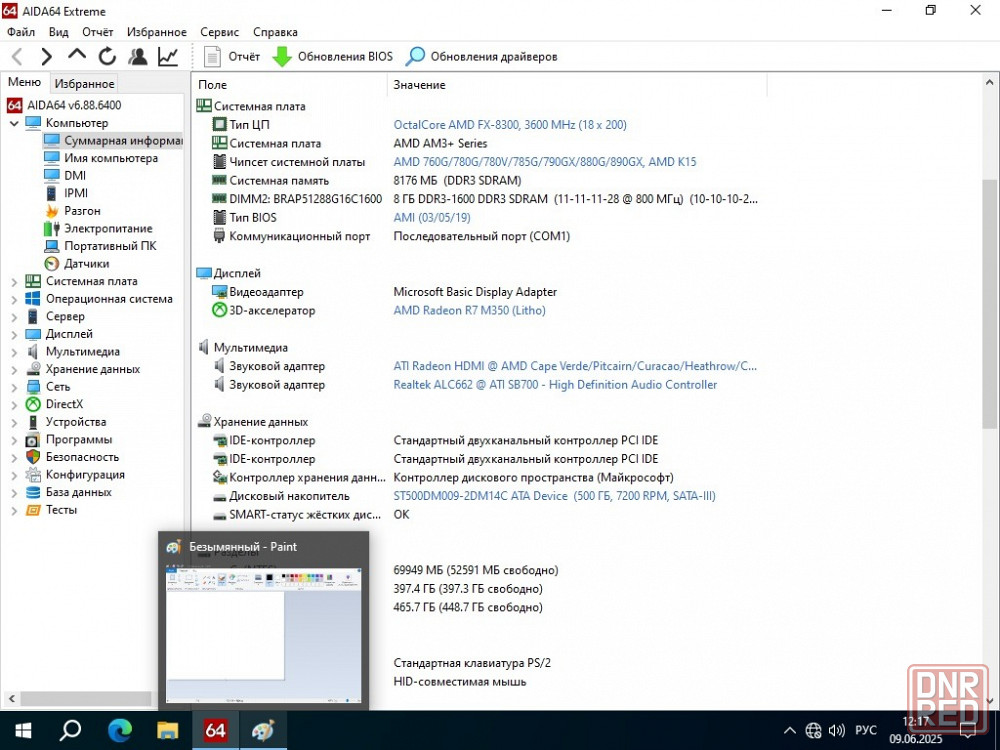Open the ATI Radeon HDMI audio link

575,366
